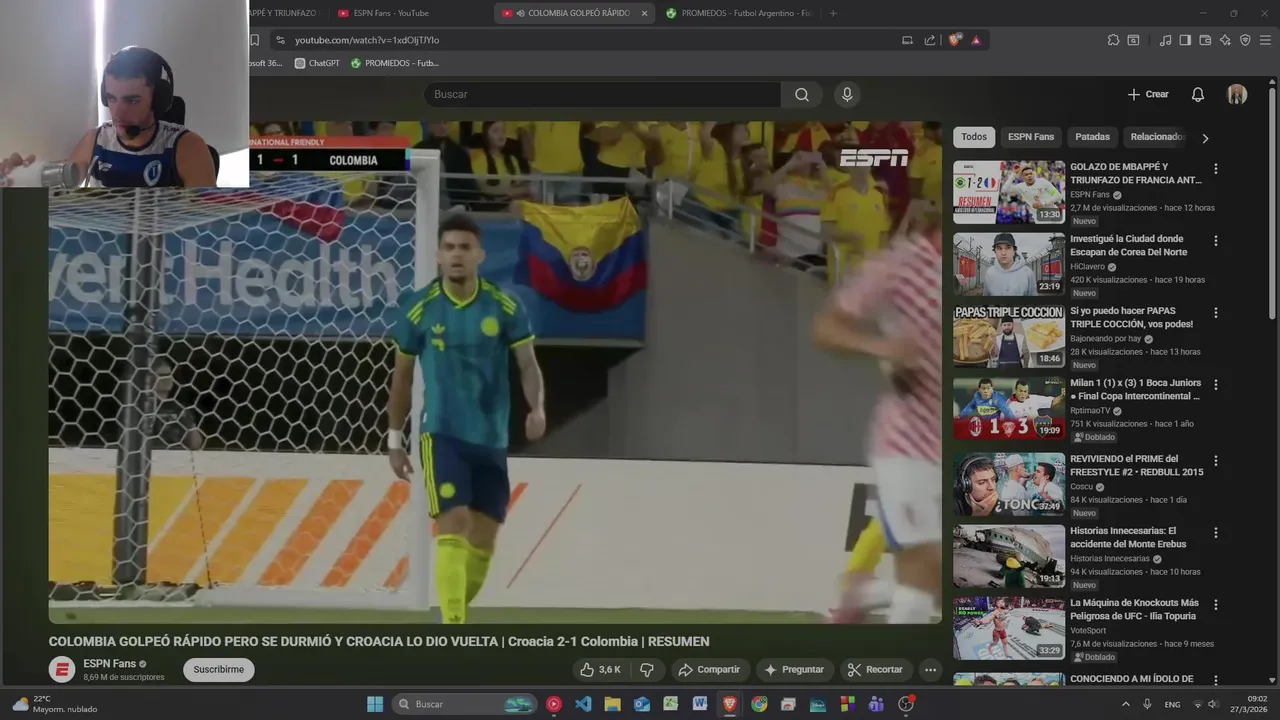The image size is (1280, 720).
Task: Open ChatGPT bookmark
Action: click(317, 63)
